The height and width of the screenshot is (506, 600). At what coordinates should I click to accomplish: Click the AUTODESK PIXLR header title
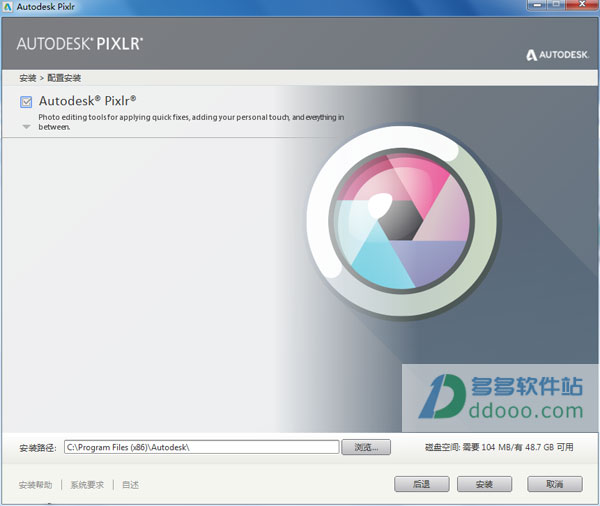[80, 44]
